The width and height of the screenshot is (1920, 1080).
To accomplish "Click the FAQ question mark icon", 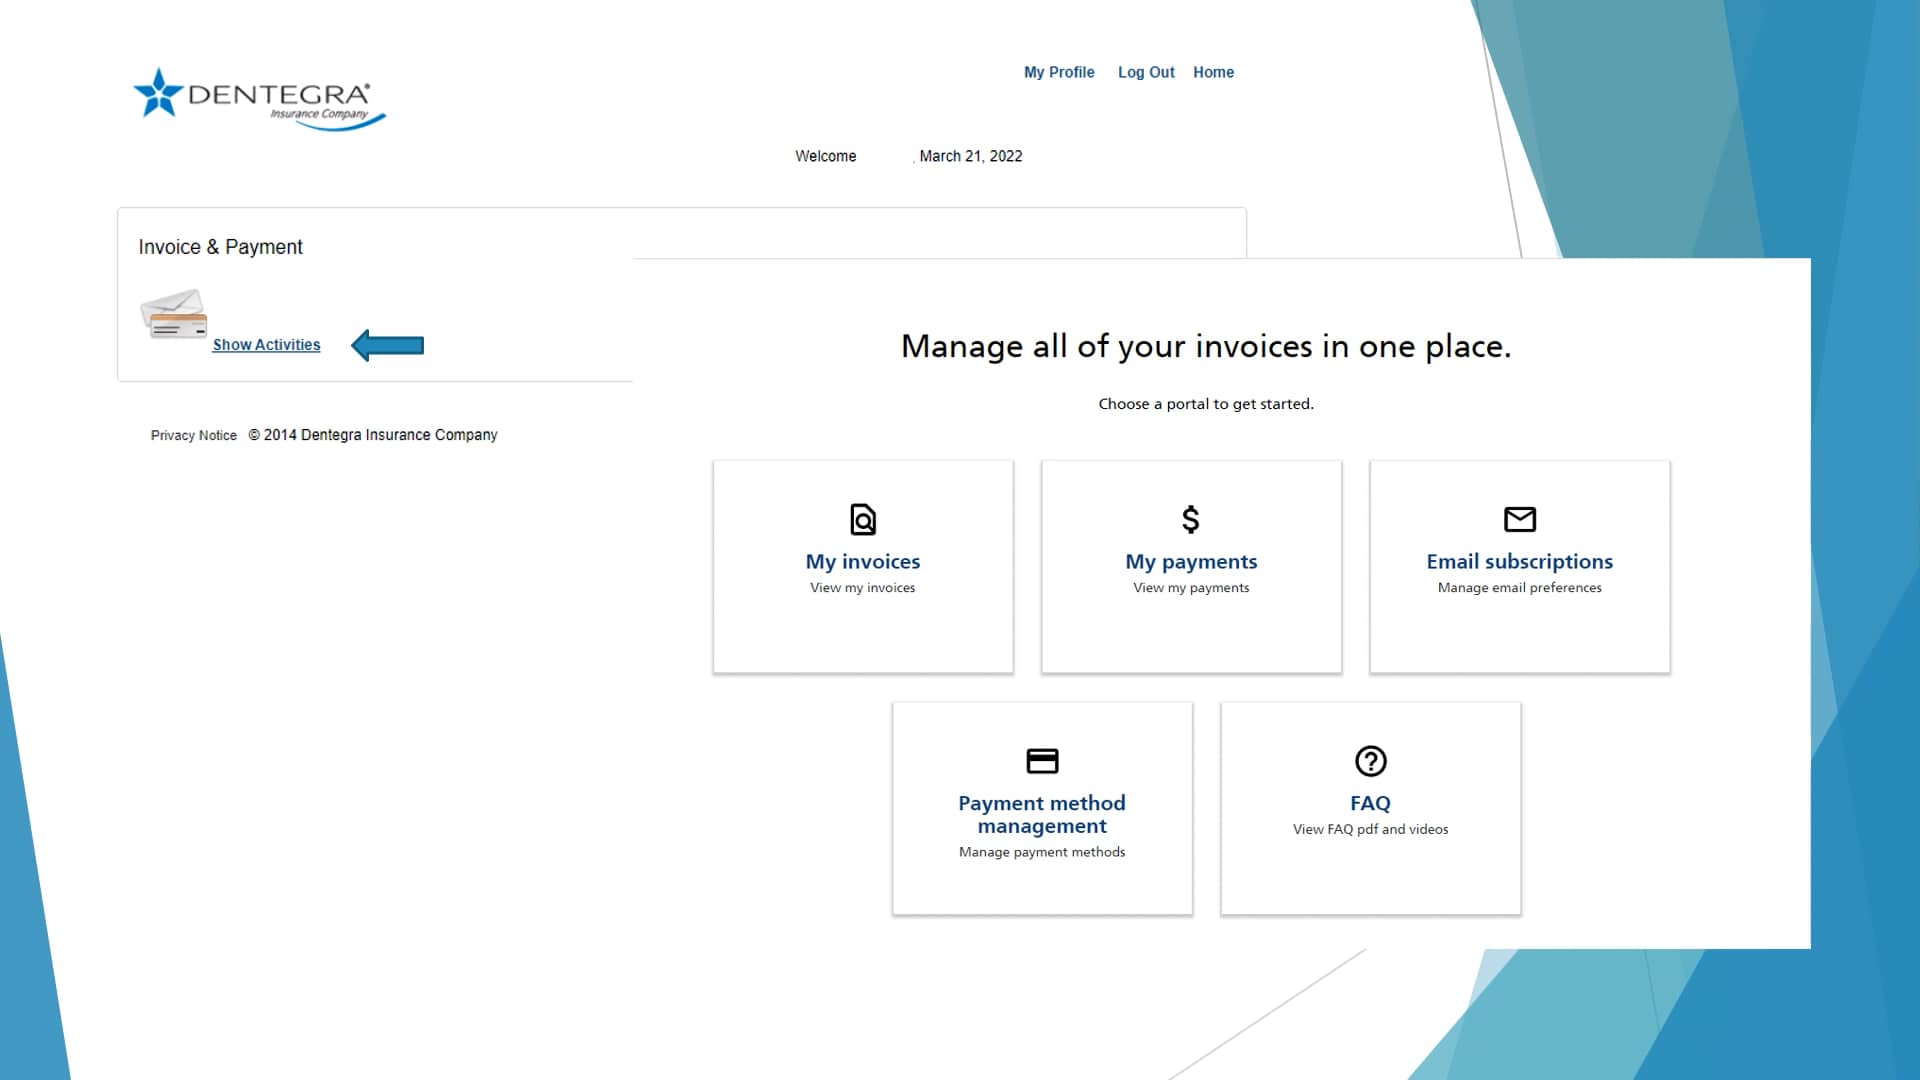I will [x=1370, y=761].
